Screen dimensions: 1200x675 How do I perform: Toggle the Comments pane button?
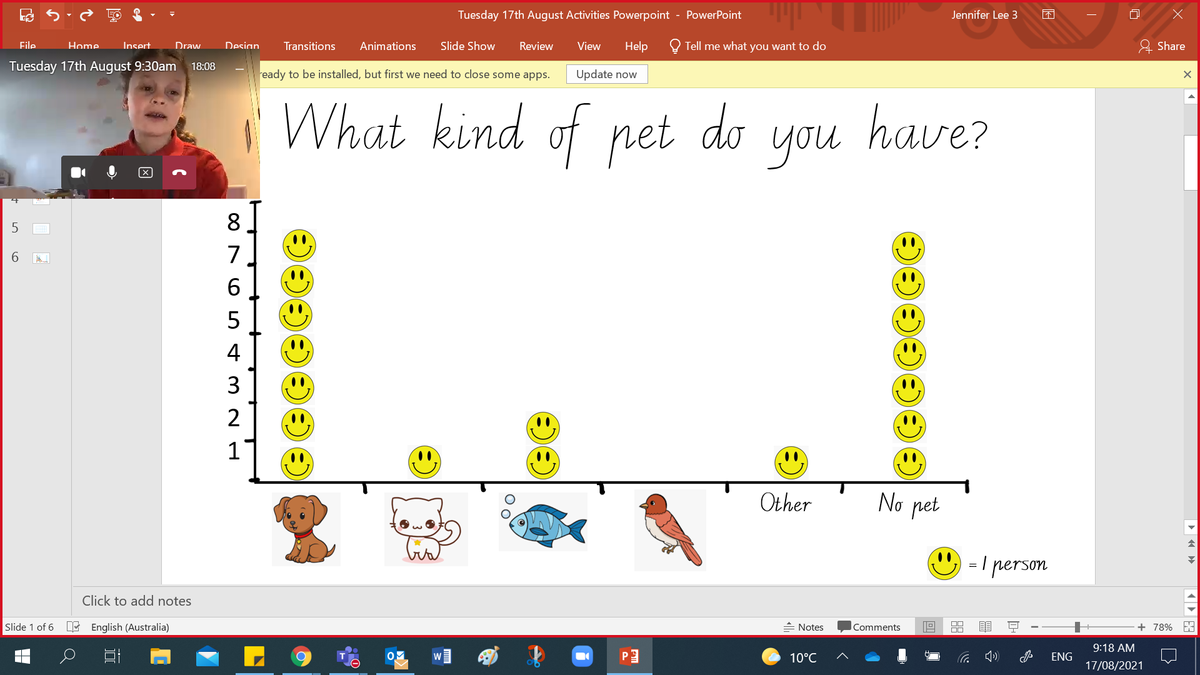point(869,627)
